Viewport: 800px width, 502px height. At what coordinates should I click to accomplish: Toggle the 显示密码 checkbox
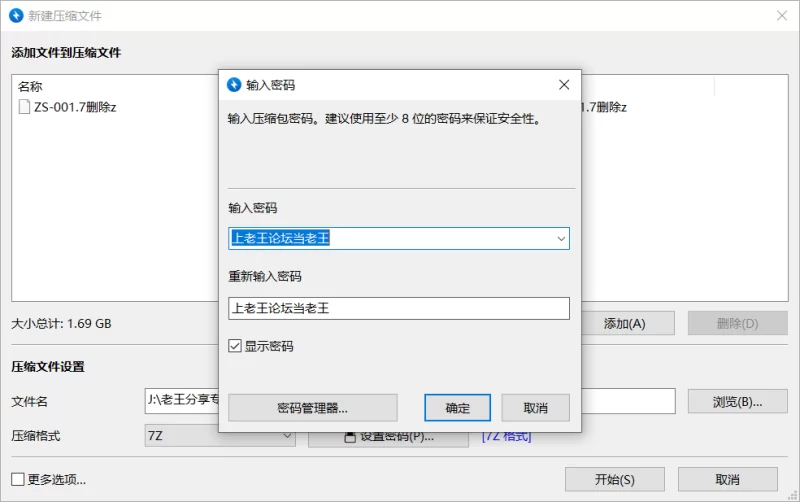[x=235, y=346]
